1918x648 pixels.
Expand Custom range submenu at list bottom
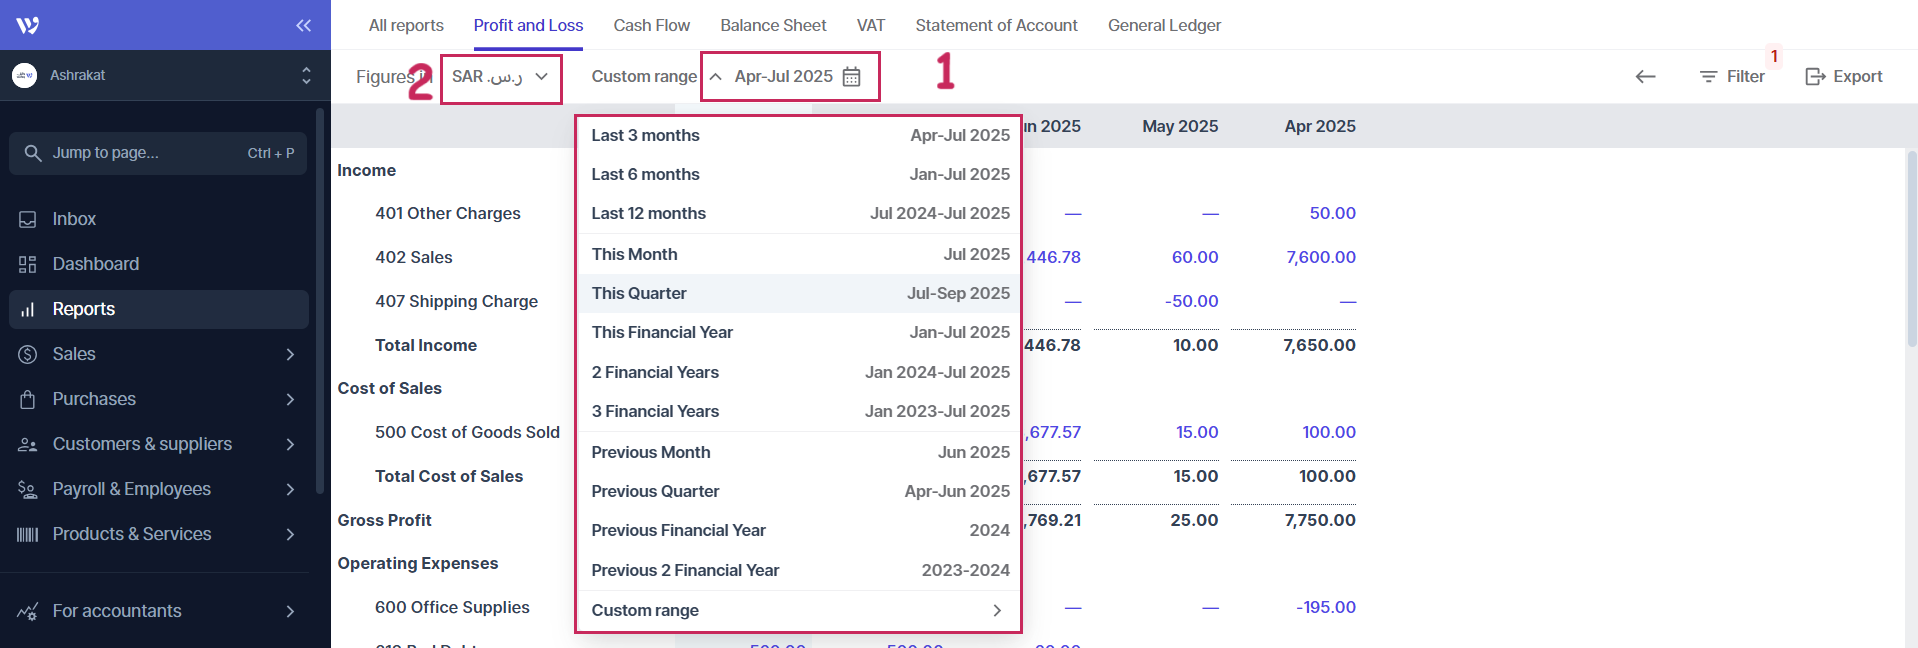[797, 610]
